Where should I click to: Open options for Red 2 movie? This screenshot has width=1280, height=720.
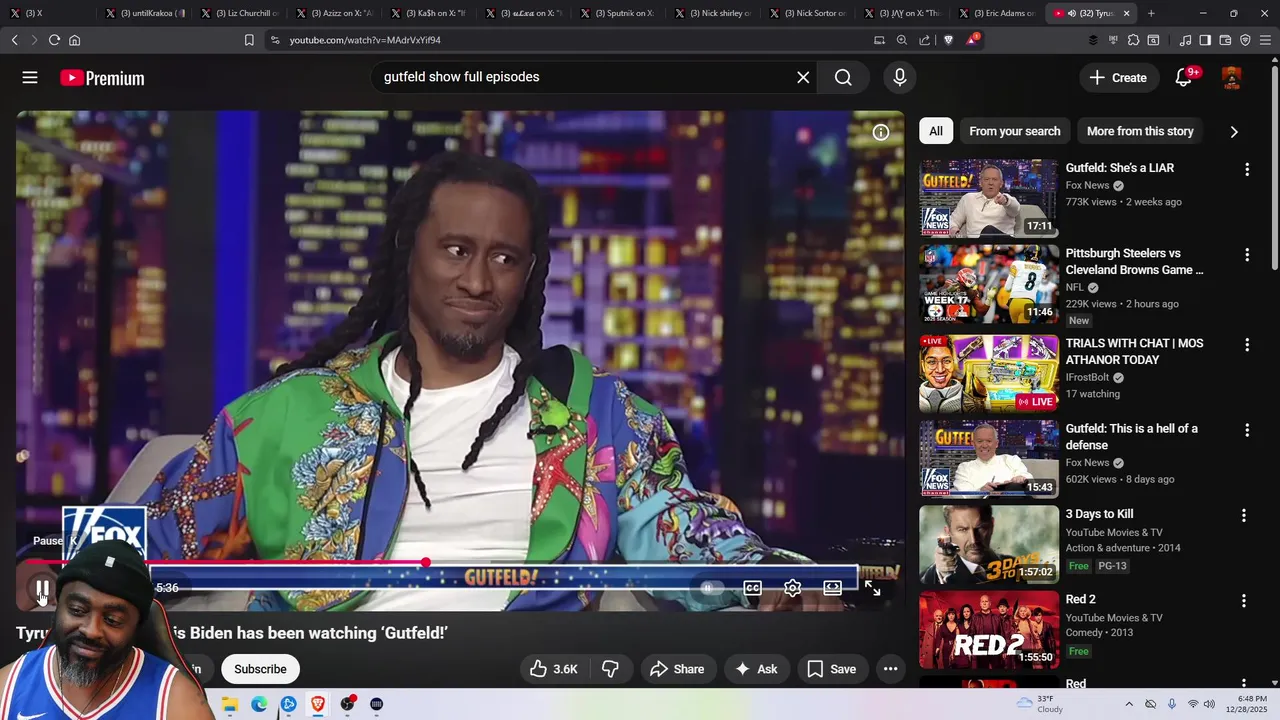point(1243,601)
